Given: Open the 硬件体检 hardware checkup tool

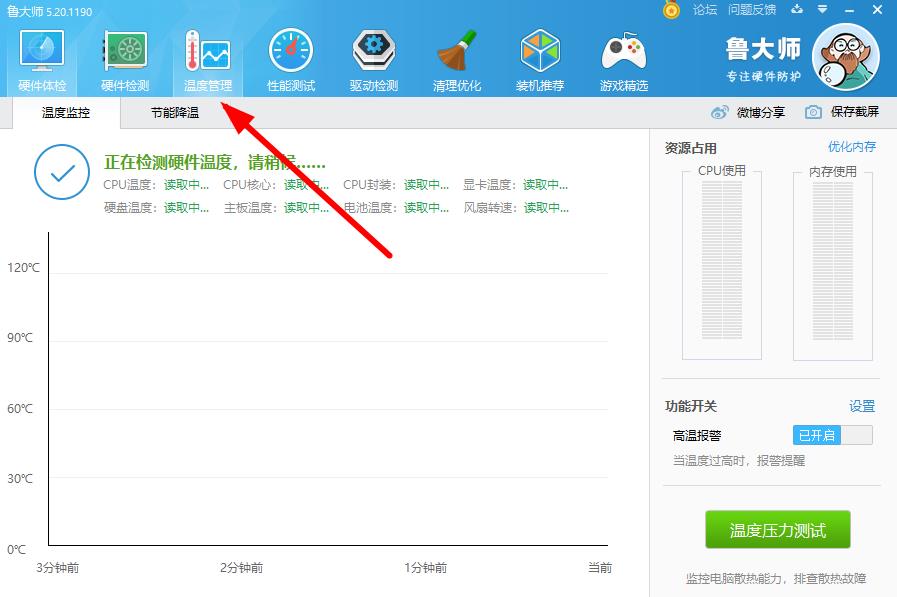Looking at the screenshot, I should [x=40, y=57].
